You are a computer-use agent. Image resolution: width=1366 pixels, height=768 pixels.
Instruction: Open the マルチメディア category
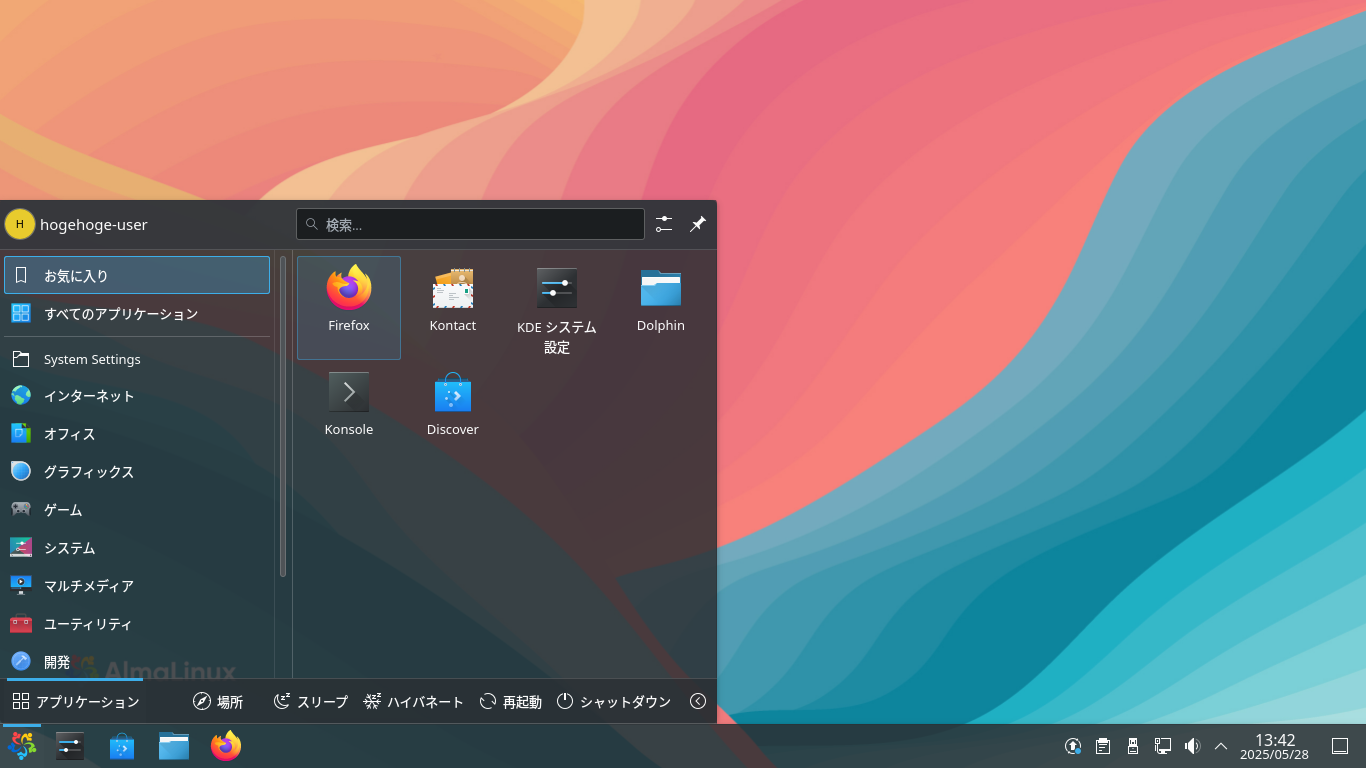click(x=137, y=586)
